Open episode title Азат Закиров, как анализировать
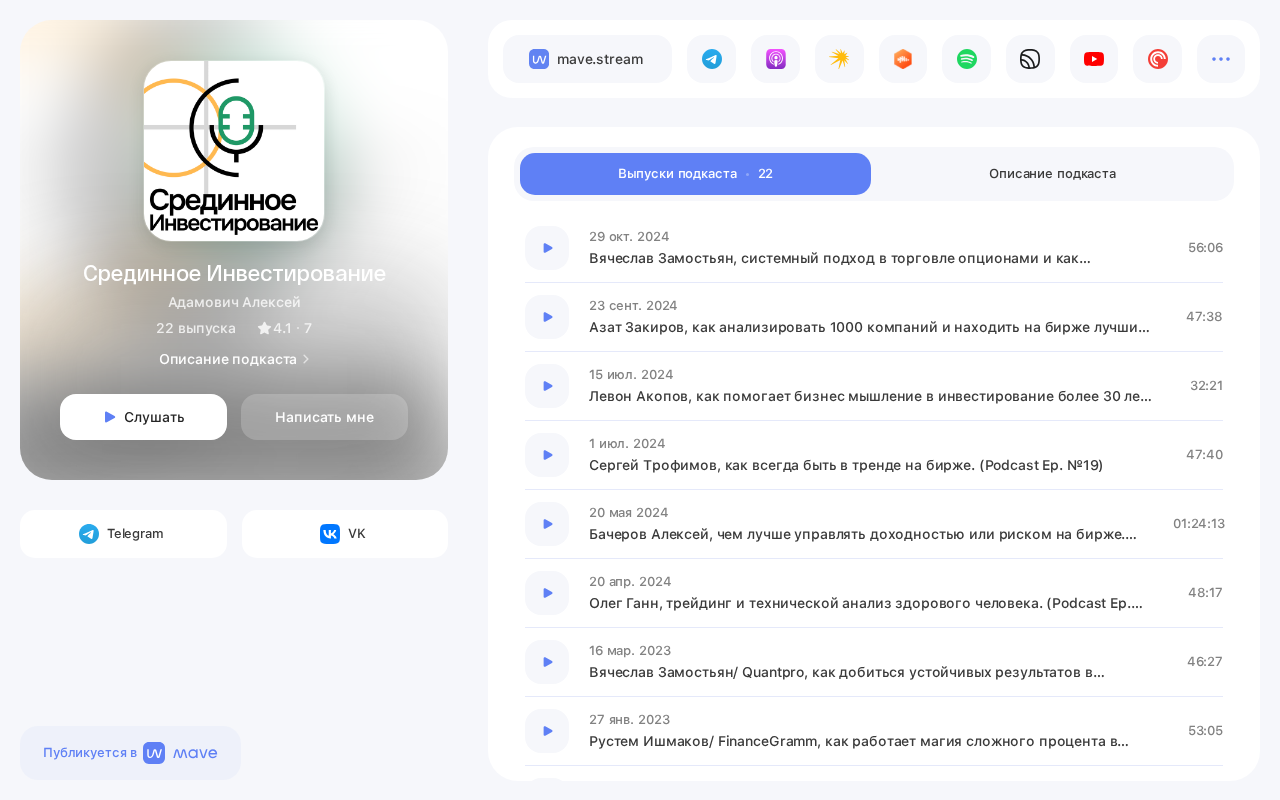1280x800 pixels. point(870,327)
